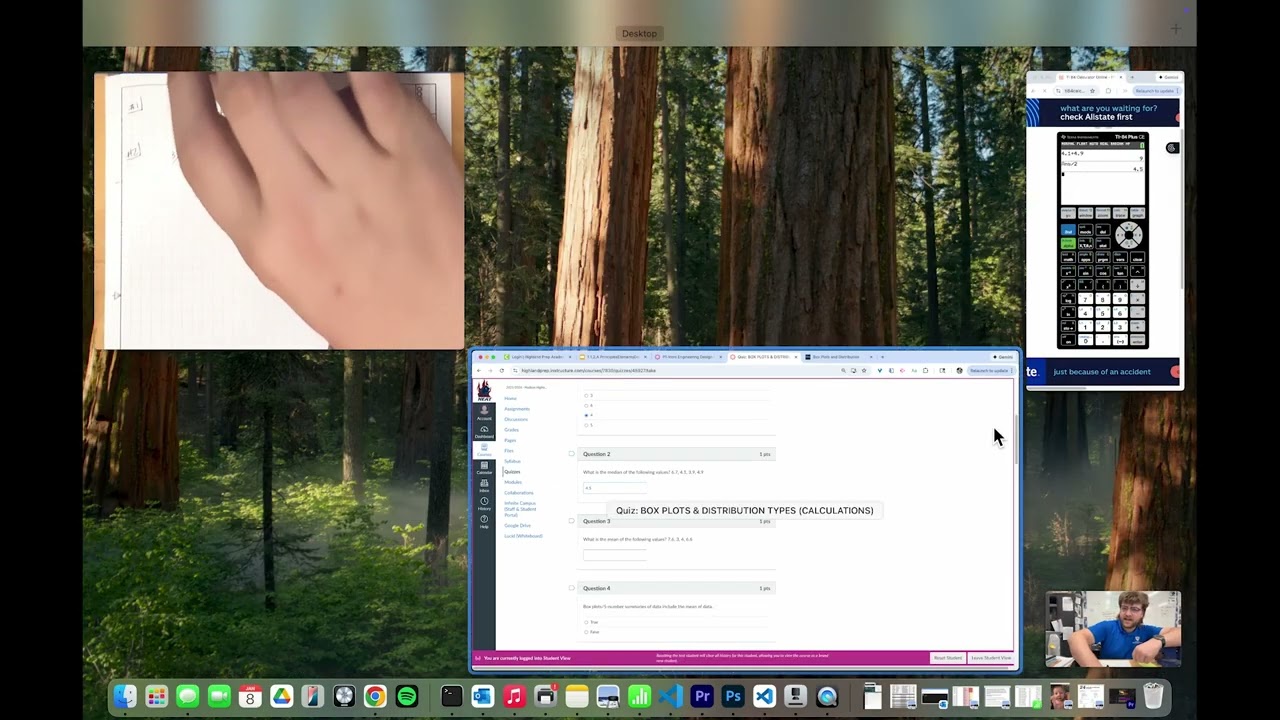
Task: Click the webcam video thumbnail
Action: 1113,629
